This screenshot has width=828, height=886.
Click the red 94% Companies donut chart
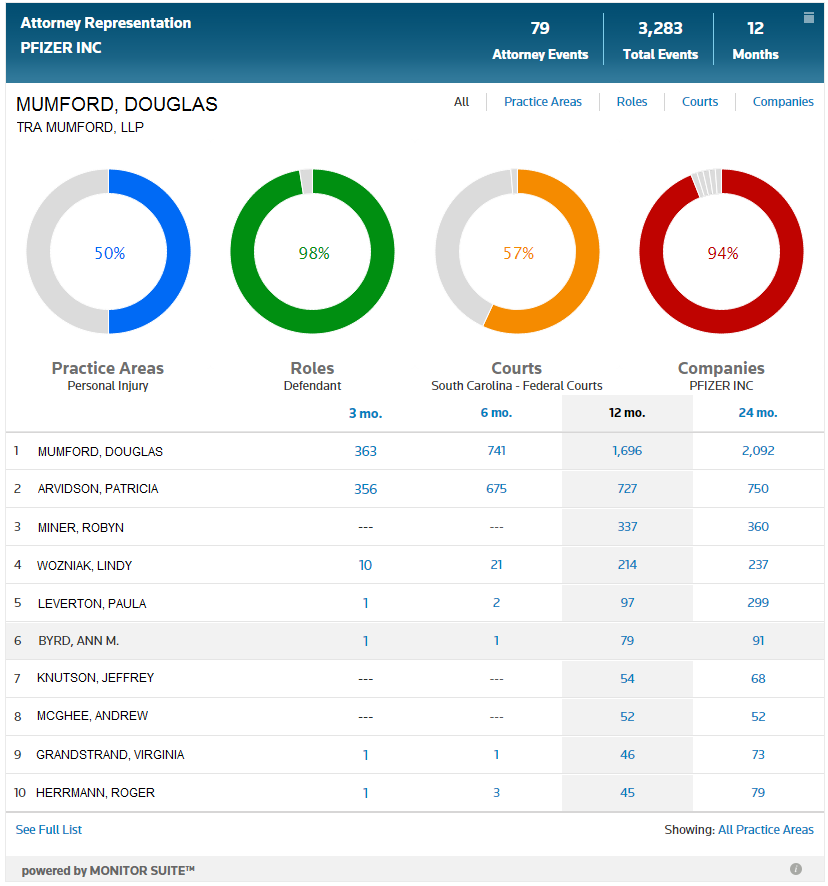721,251
